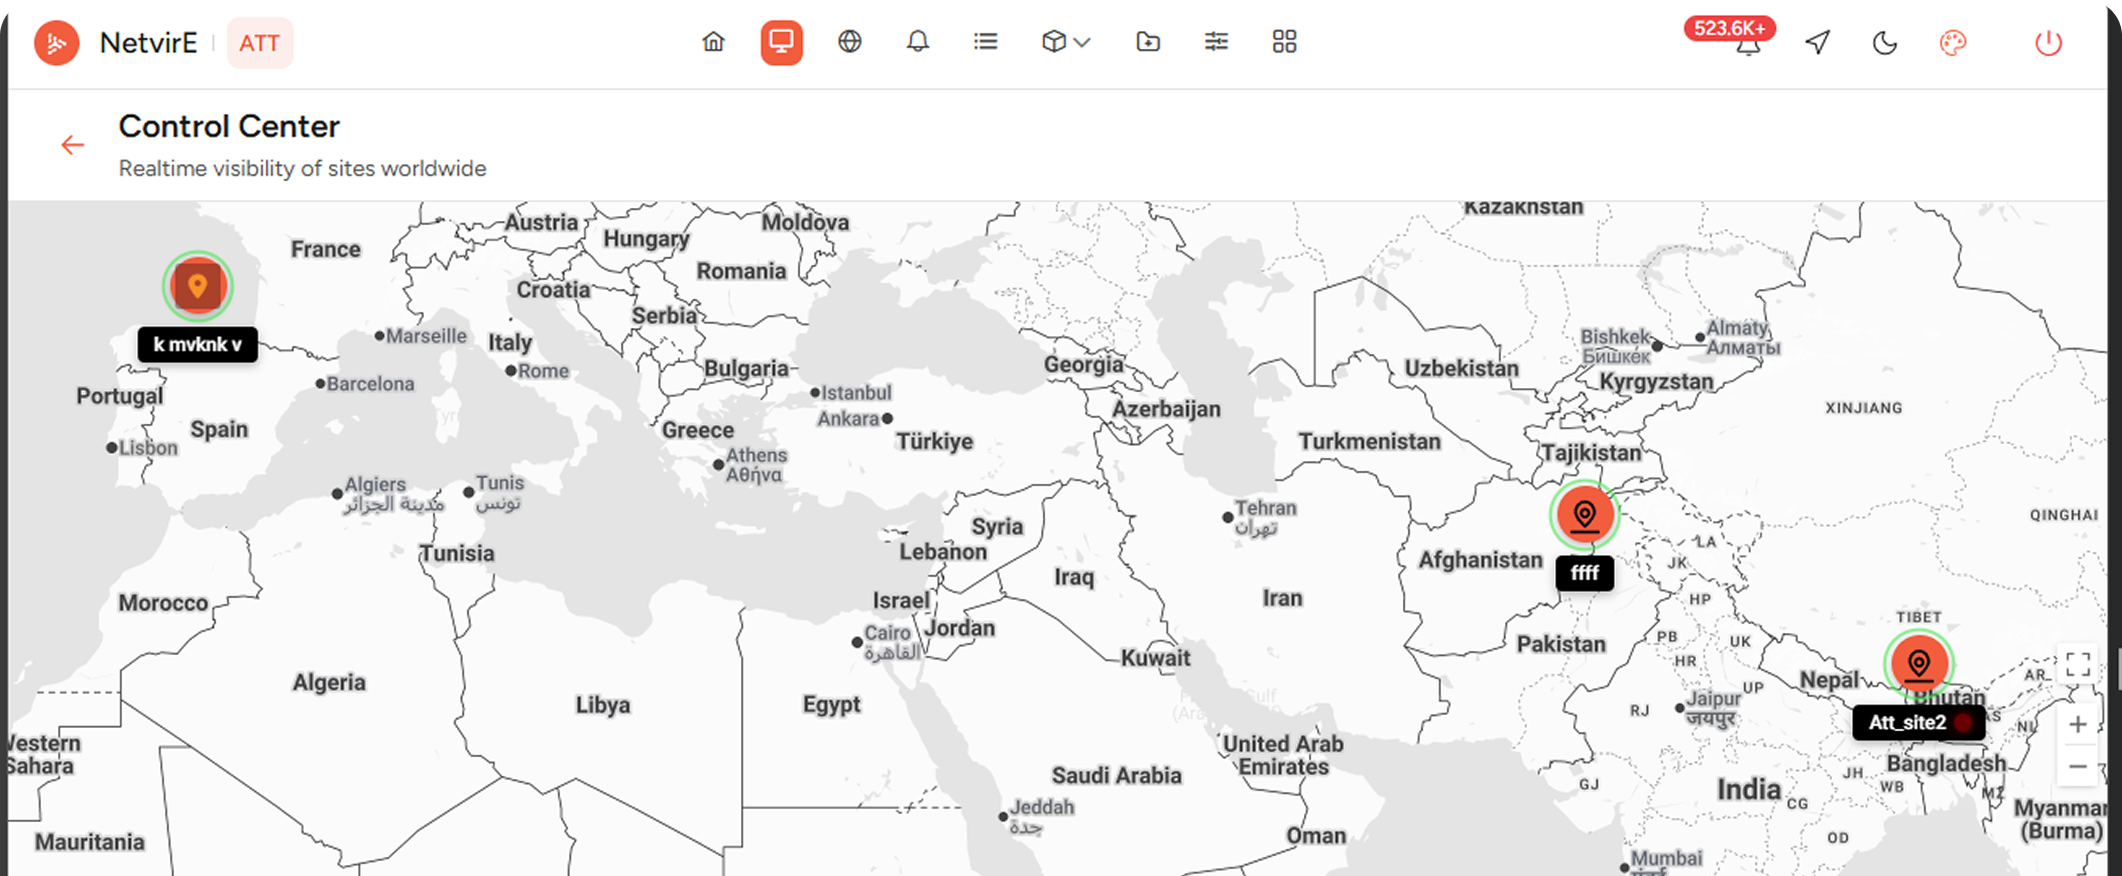
Task: Open the folder play icon
Action: [x=1148, y=42]
